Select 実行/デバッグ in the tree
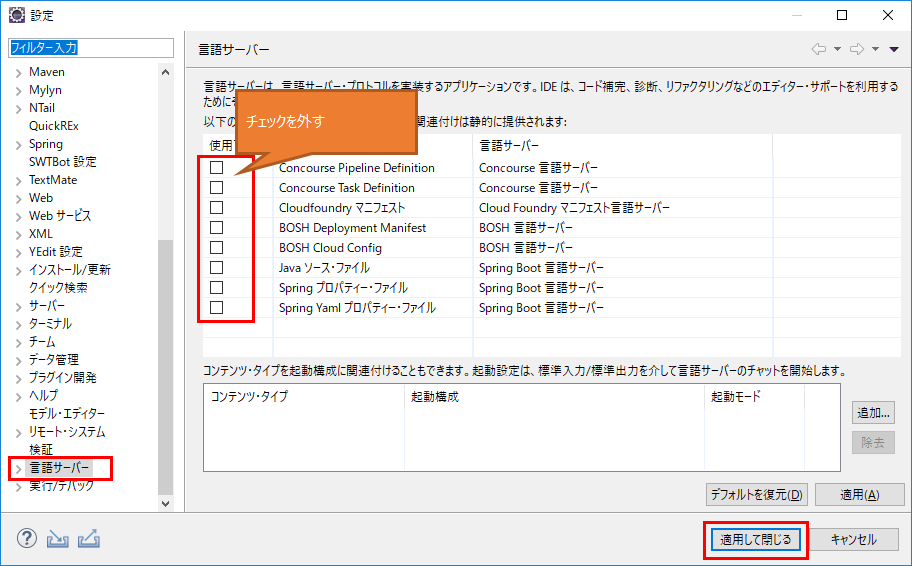Viewport: 912px width, 566px height. 61,486
